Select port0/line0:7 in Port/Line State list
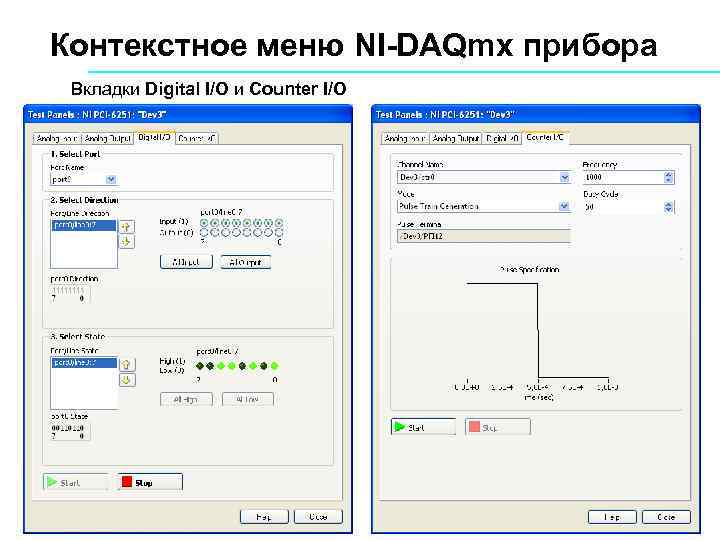 (84, 363)
